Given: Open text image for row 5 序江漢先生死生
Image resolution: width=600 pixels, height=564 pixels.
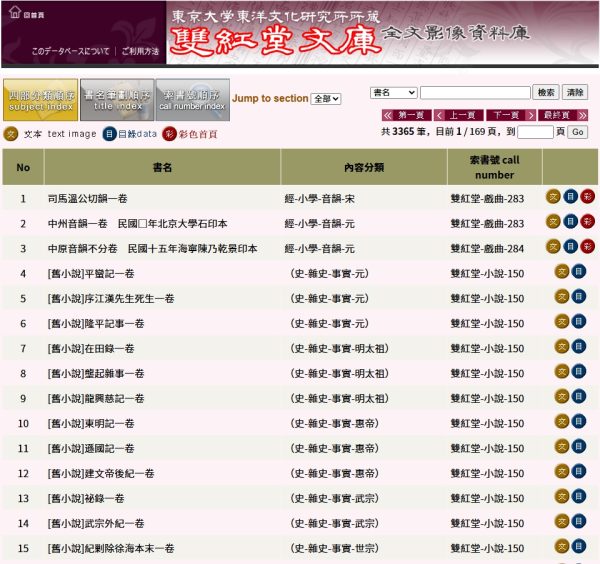Looking at the screenshot, I should (x=562, y=297).
